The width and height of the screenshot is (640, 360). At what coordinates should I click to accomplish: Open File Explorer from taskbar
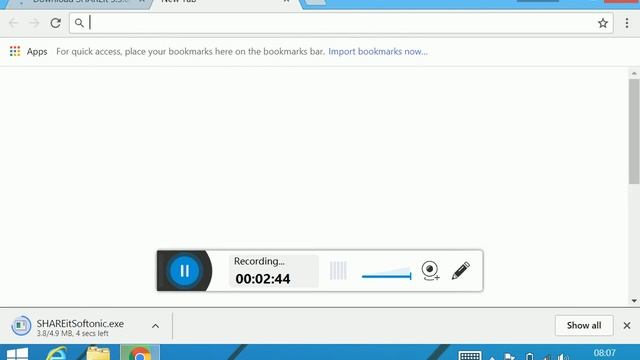tap(98, 353)
